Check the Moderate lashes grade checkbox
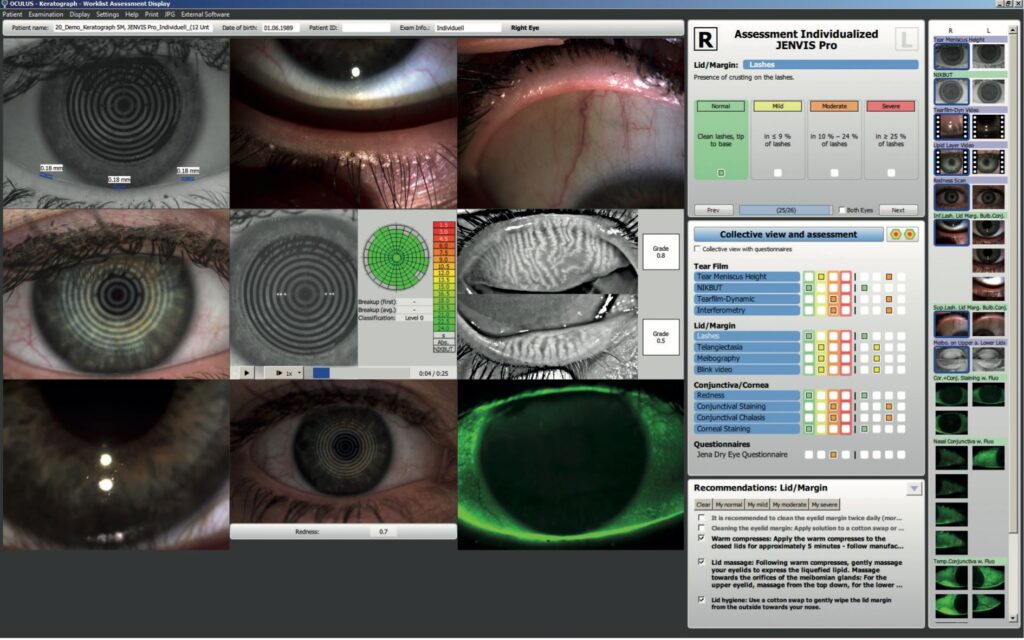 point(834,173)
